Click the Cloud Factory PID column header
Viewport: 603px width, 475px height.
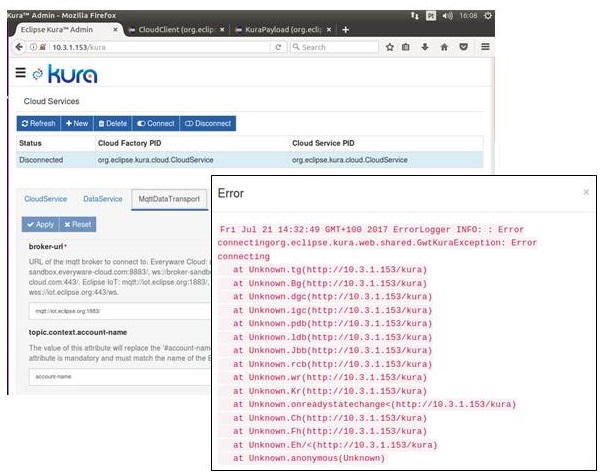point(130,143)
